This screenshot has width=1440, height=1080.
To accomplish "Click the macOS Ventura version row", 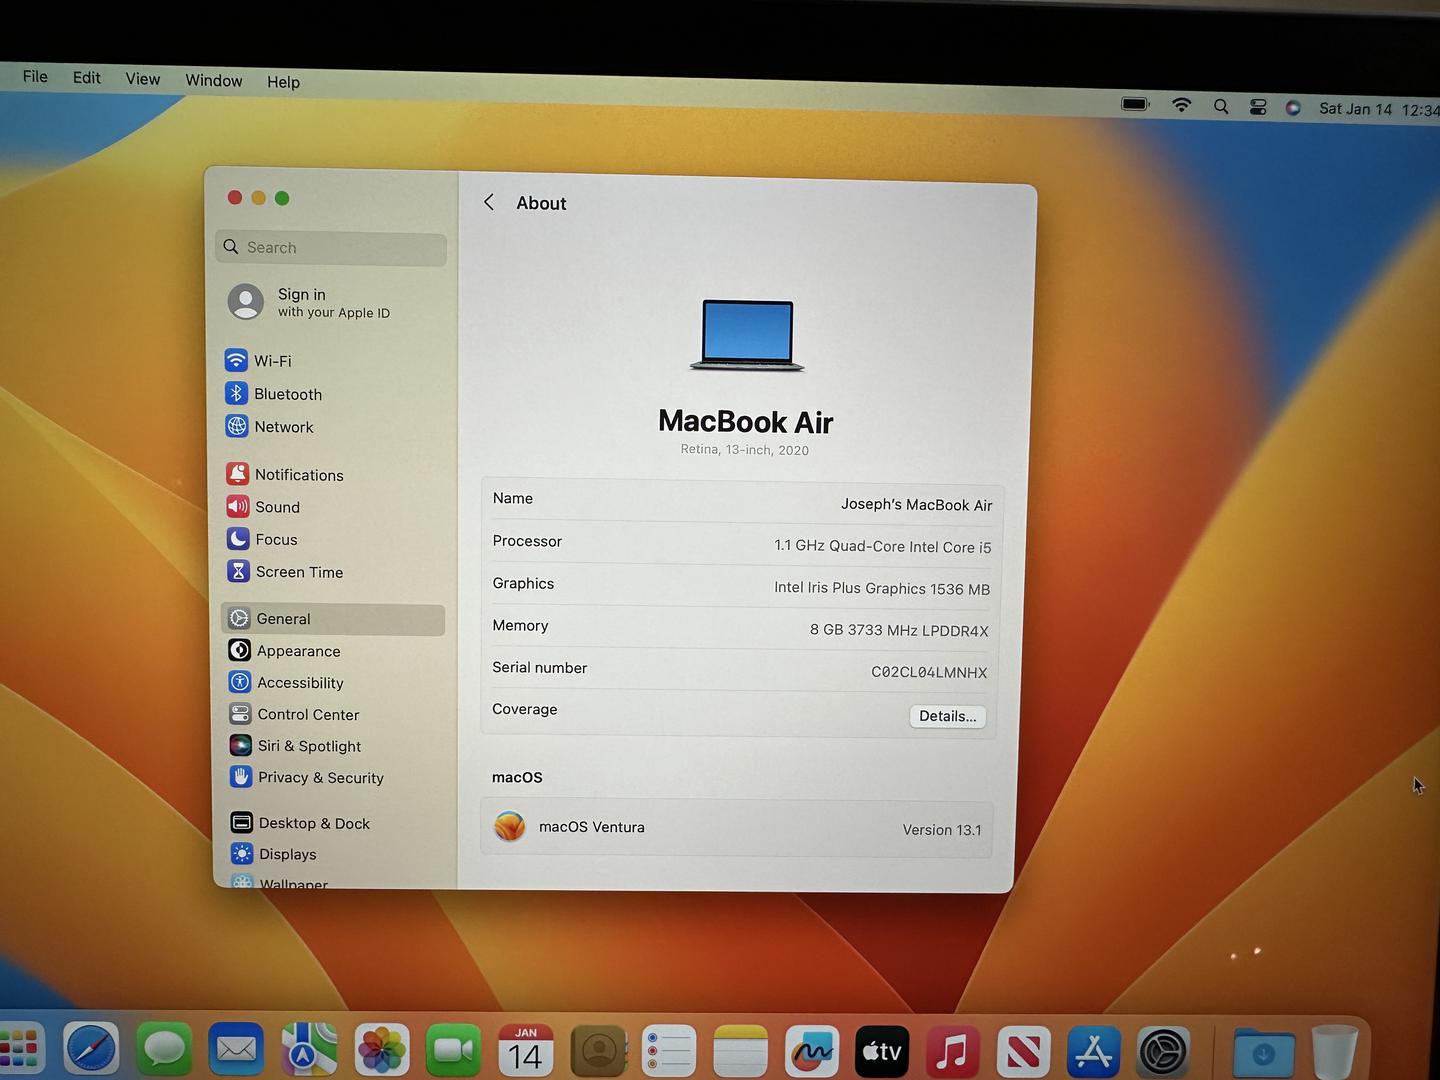I will point(737,828).
